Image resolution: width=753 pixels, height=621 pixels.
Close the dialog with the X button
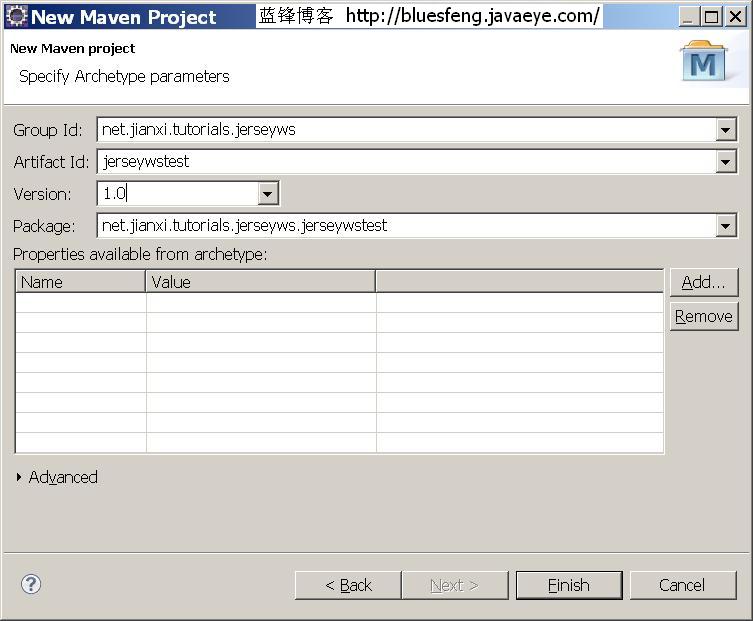coord(735,17)
